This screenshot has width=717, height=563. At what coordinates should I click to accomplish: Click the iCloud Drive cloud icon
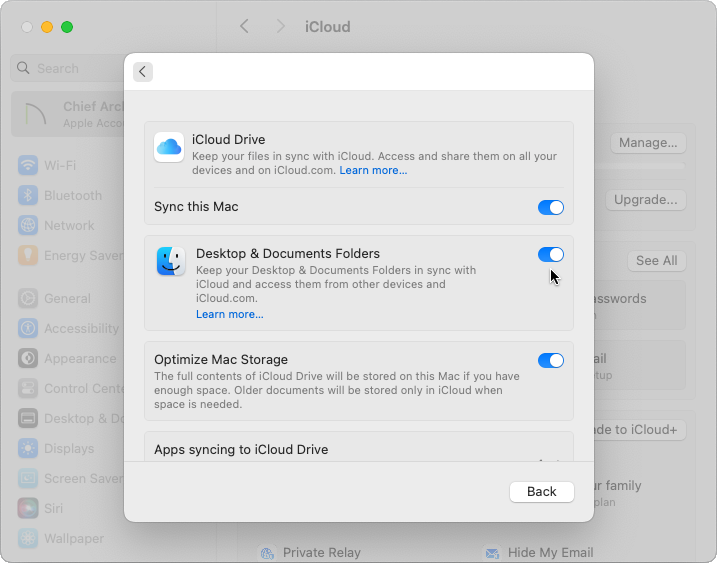(169, 147)
